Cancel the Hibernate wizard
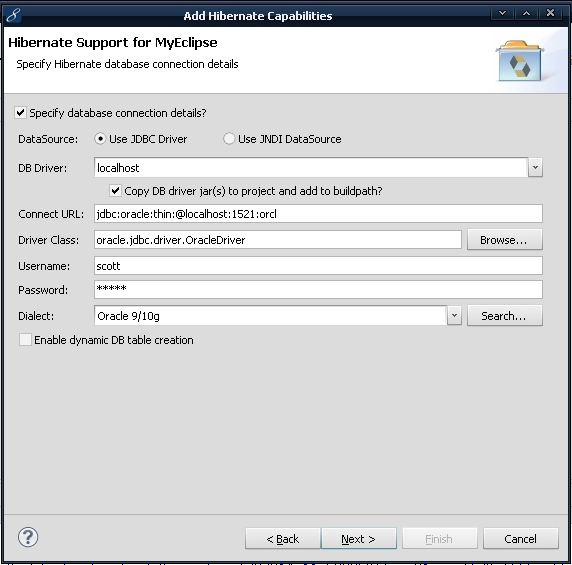 (x=521, y=538)
